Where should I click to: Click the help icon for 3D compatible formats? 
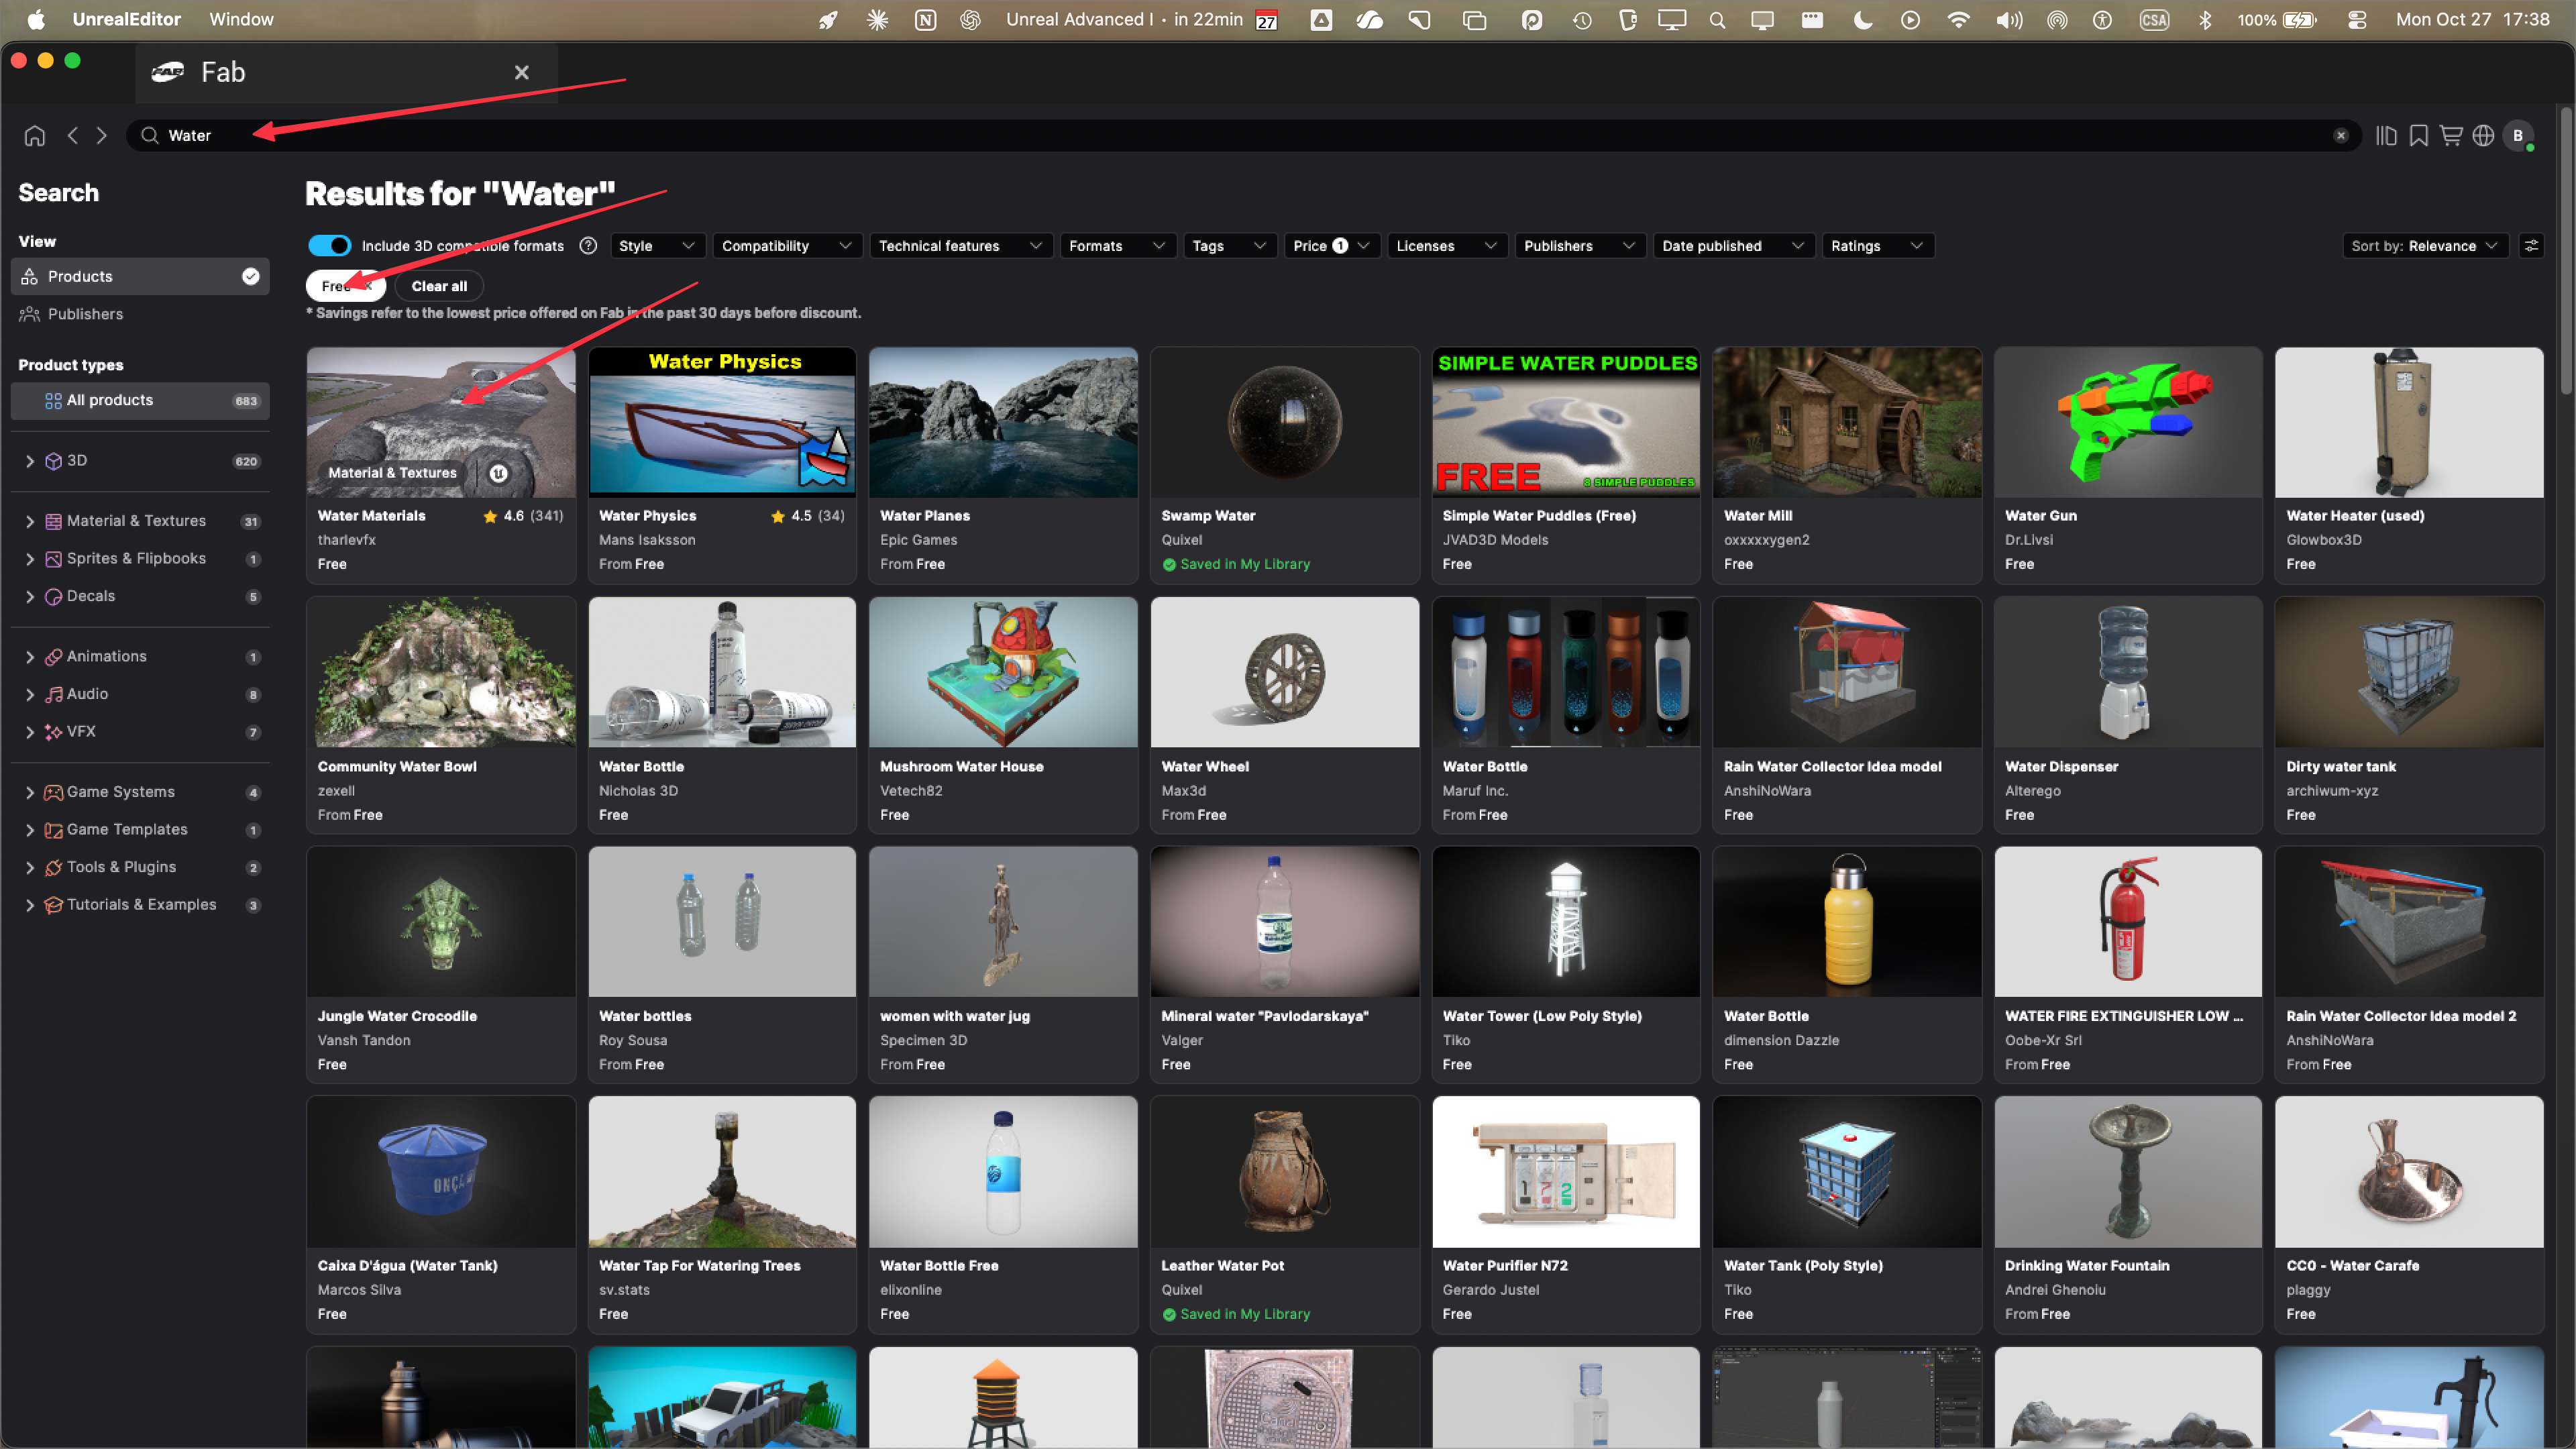[588, 245]
